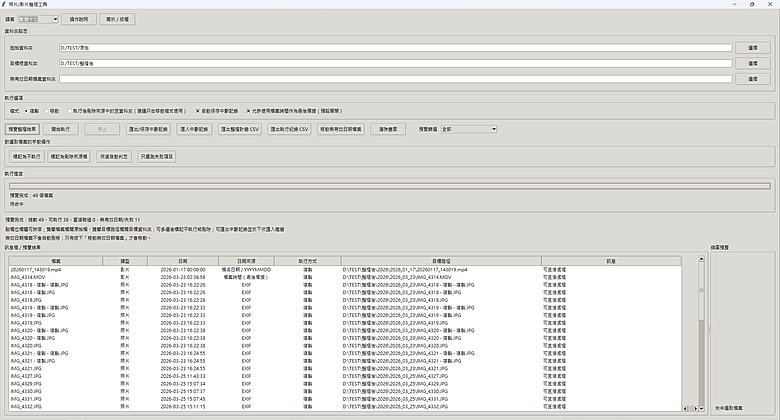Viewport: 780px width, 420px height.
Task: Open the 預覽篩選 dropdown showing 全部
Action: tap(468, 129)
